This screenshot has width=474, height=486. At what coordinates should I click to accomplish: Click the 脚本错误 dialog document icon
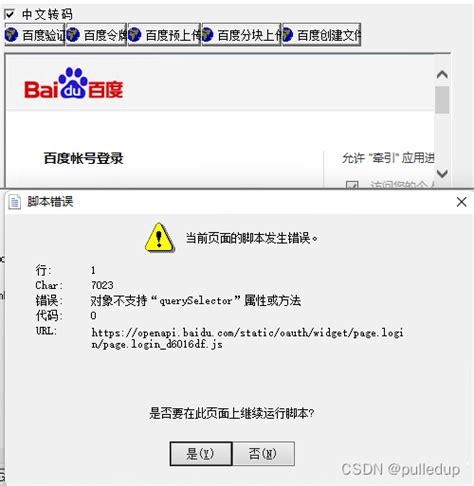click(15, 202)
